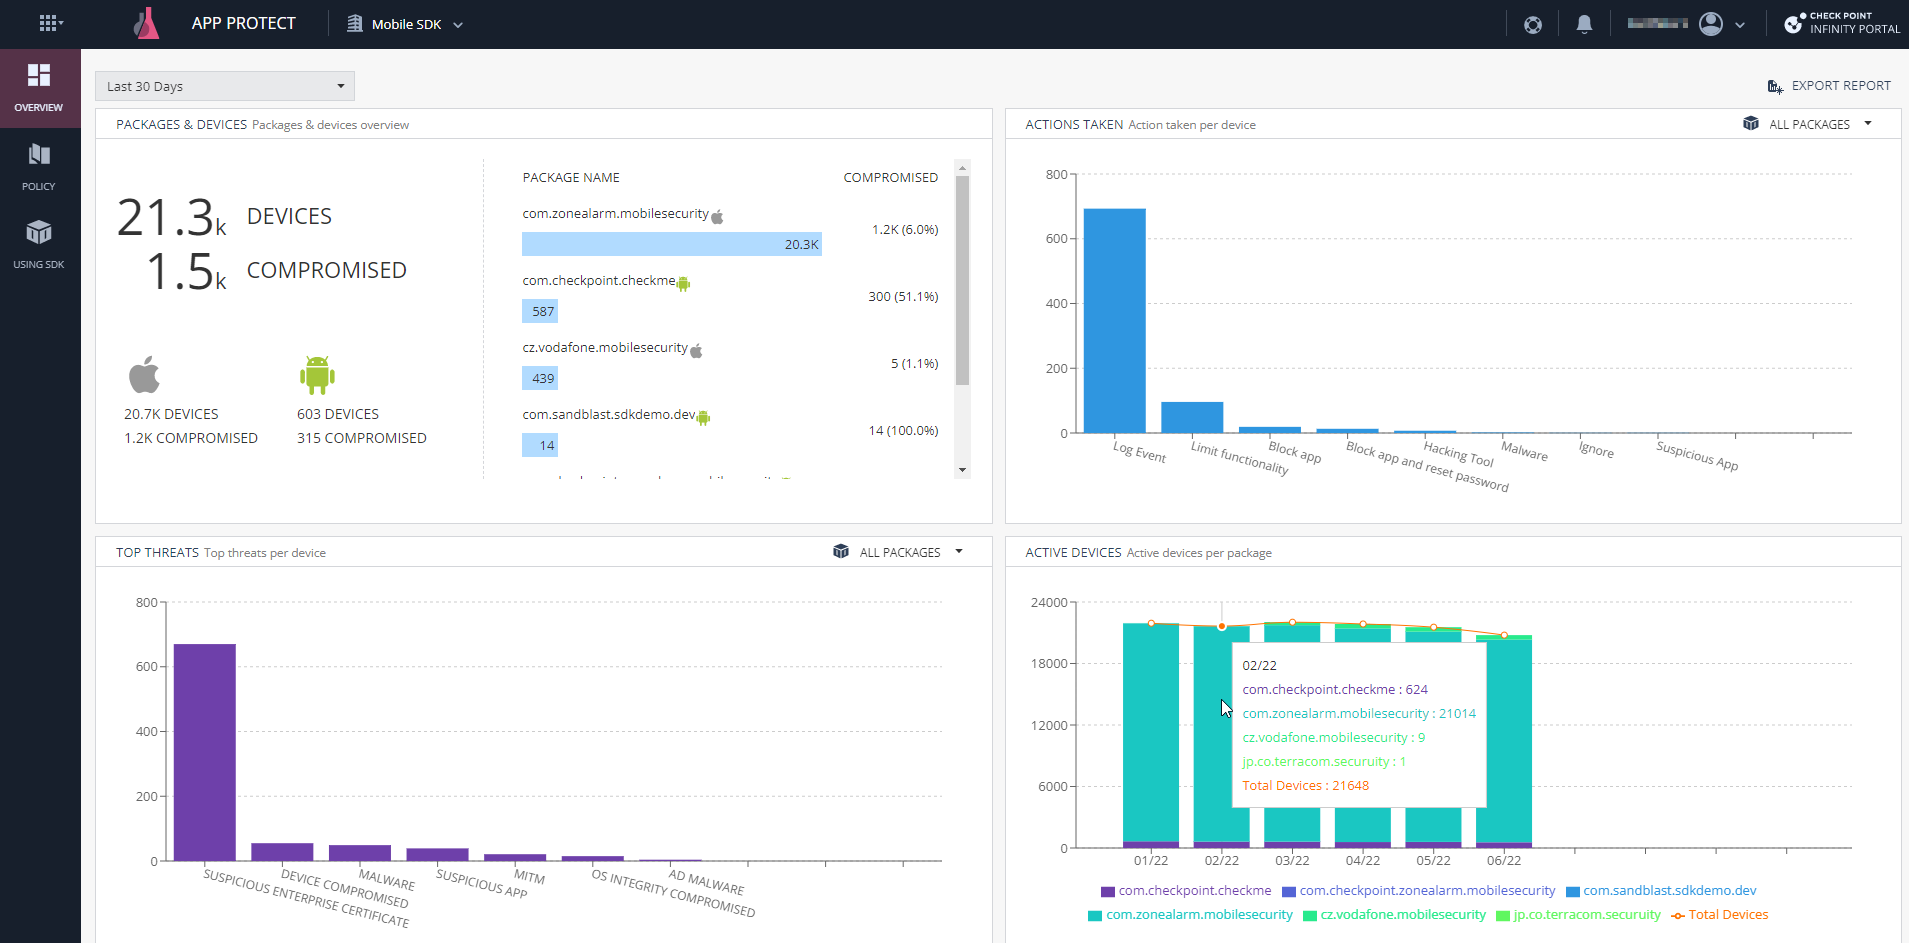Toggle cz.vodafone.mobilesecurity legend series

1395,915
